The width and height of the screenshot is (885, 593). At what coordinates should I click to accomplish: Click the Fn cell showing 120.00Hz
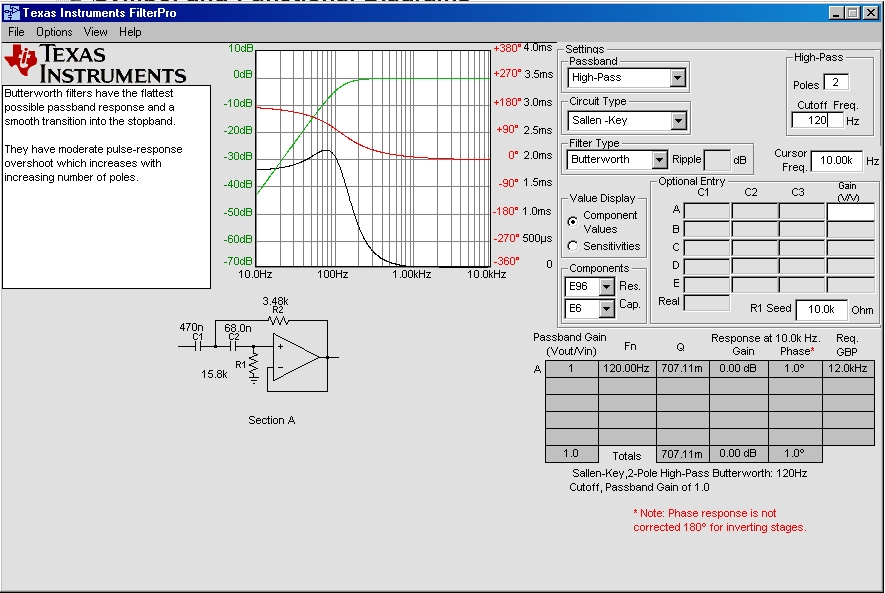pyautogui.click(x=626, y=369)
